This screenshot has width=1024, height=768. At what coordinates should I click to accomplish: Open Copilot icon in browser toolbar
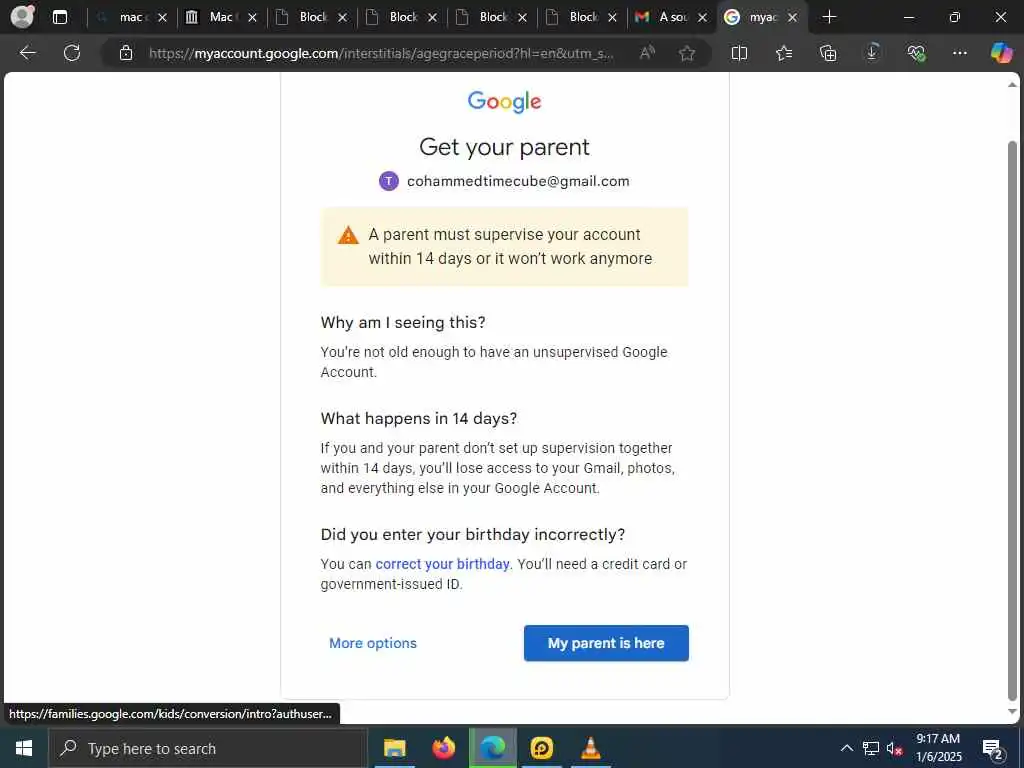1001,53
